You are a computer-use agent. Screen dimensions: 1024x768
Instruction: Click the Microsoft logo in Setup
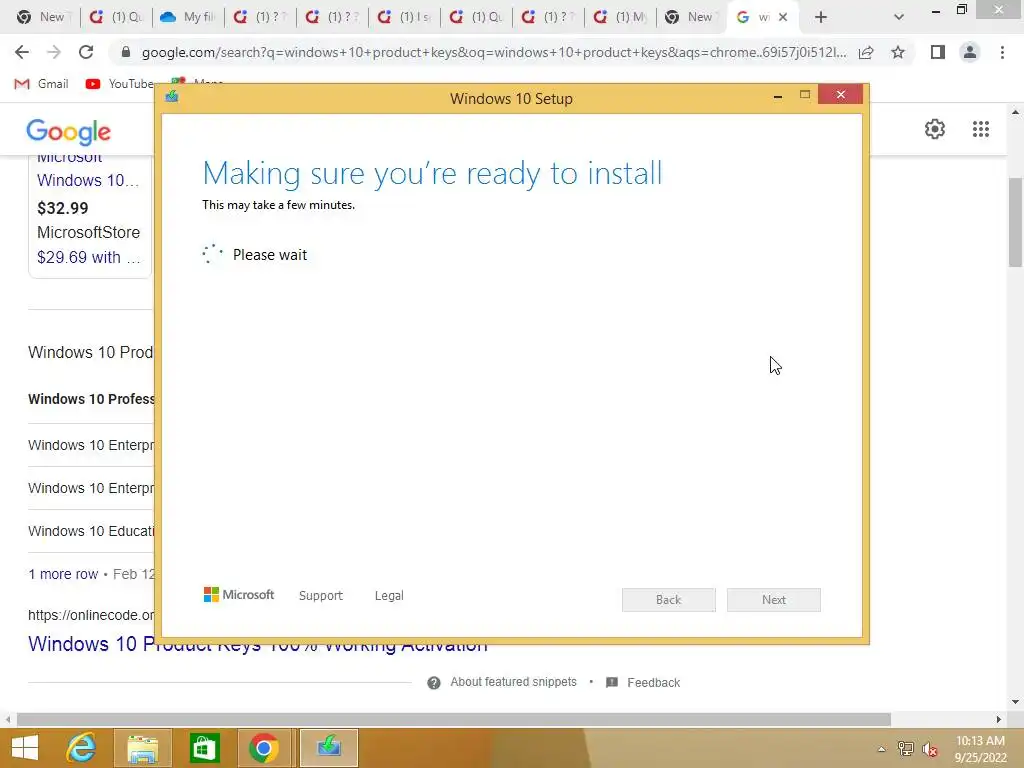point(238,594)
